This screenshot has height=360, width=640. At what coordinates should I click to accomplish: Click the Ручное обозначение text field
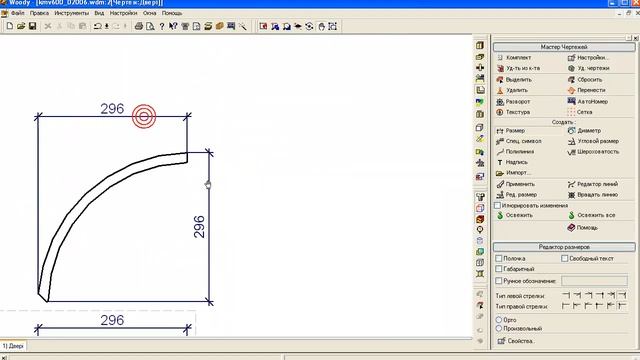click(x=594, y=280)
